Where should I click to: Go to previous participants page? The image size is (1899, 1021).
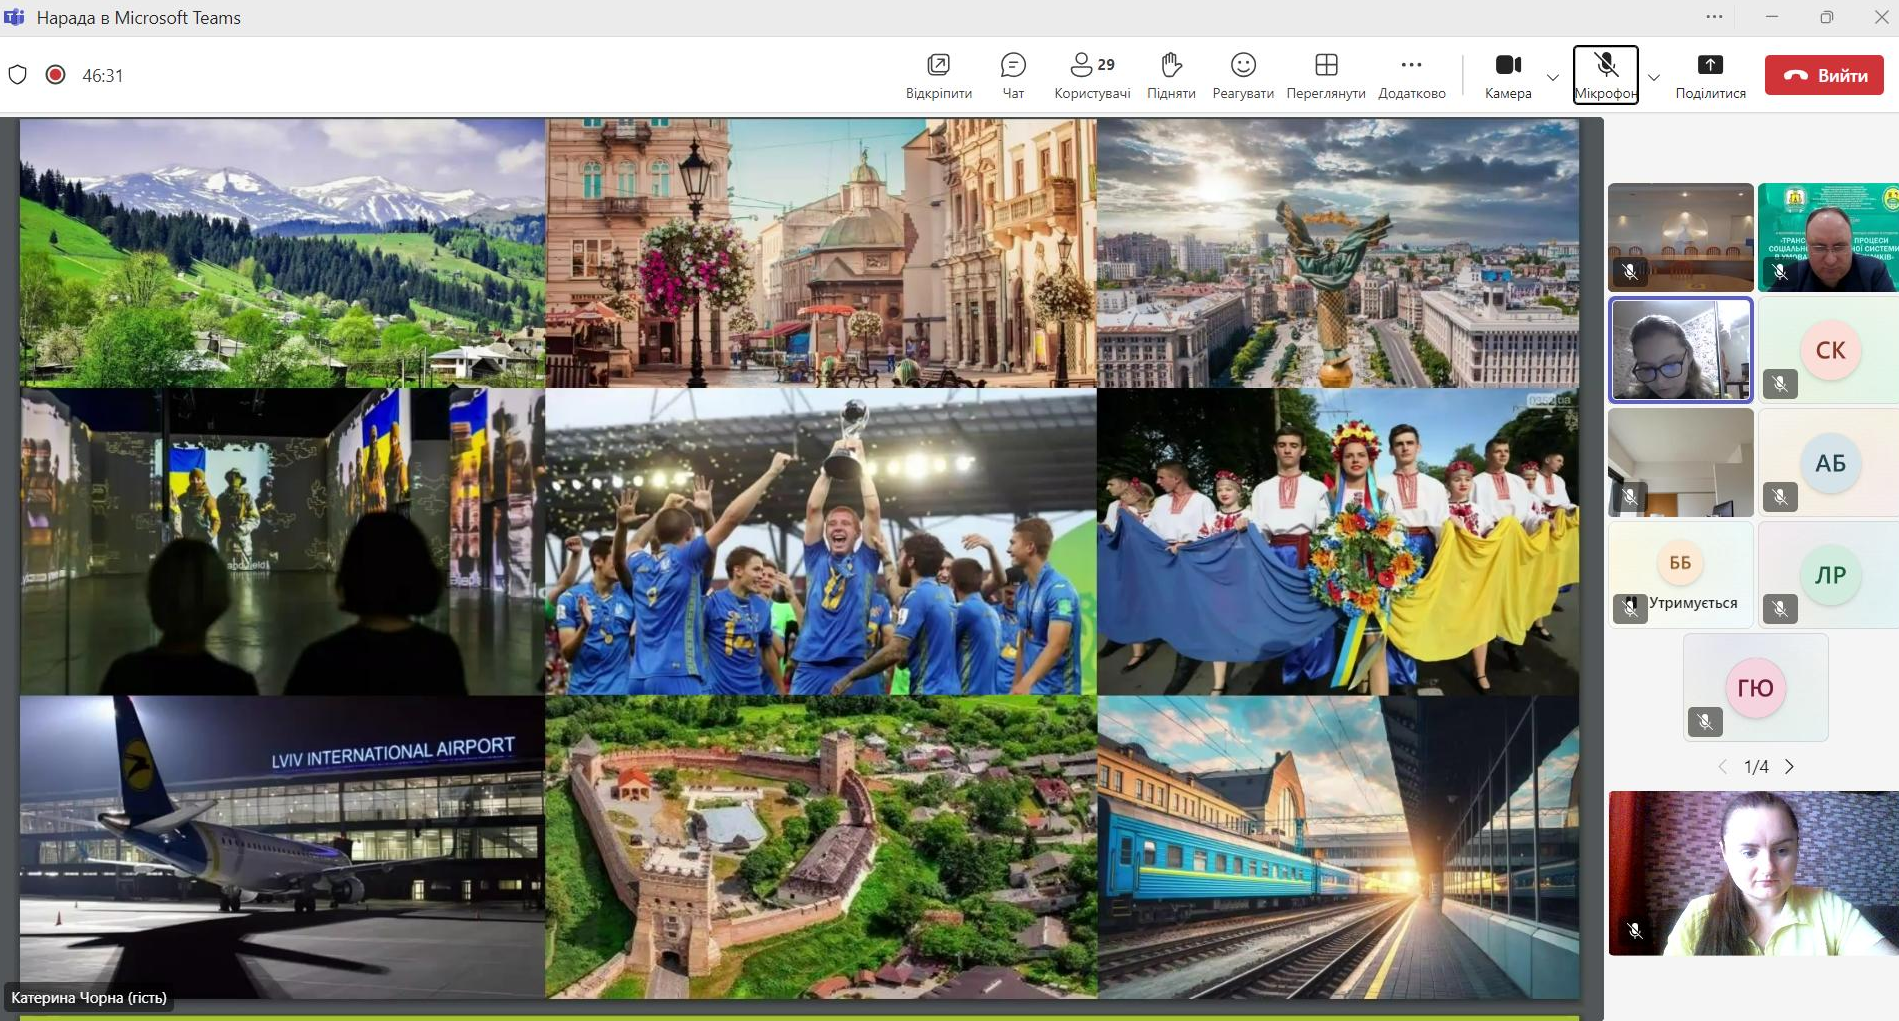pyautogui.click(x=1722, y=767)
